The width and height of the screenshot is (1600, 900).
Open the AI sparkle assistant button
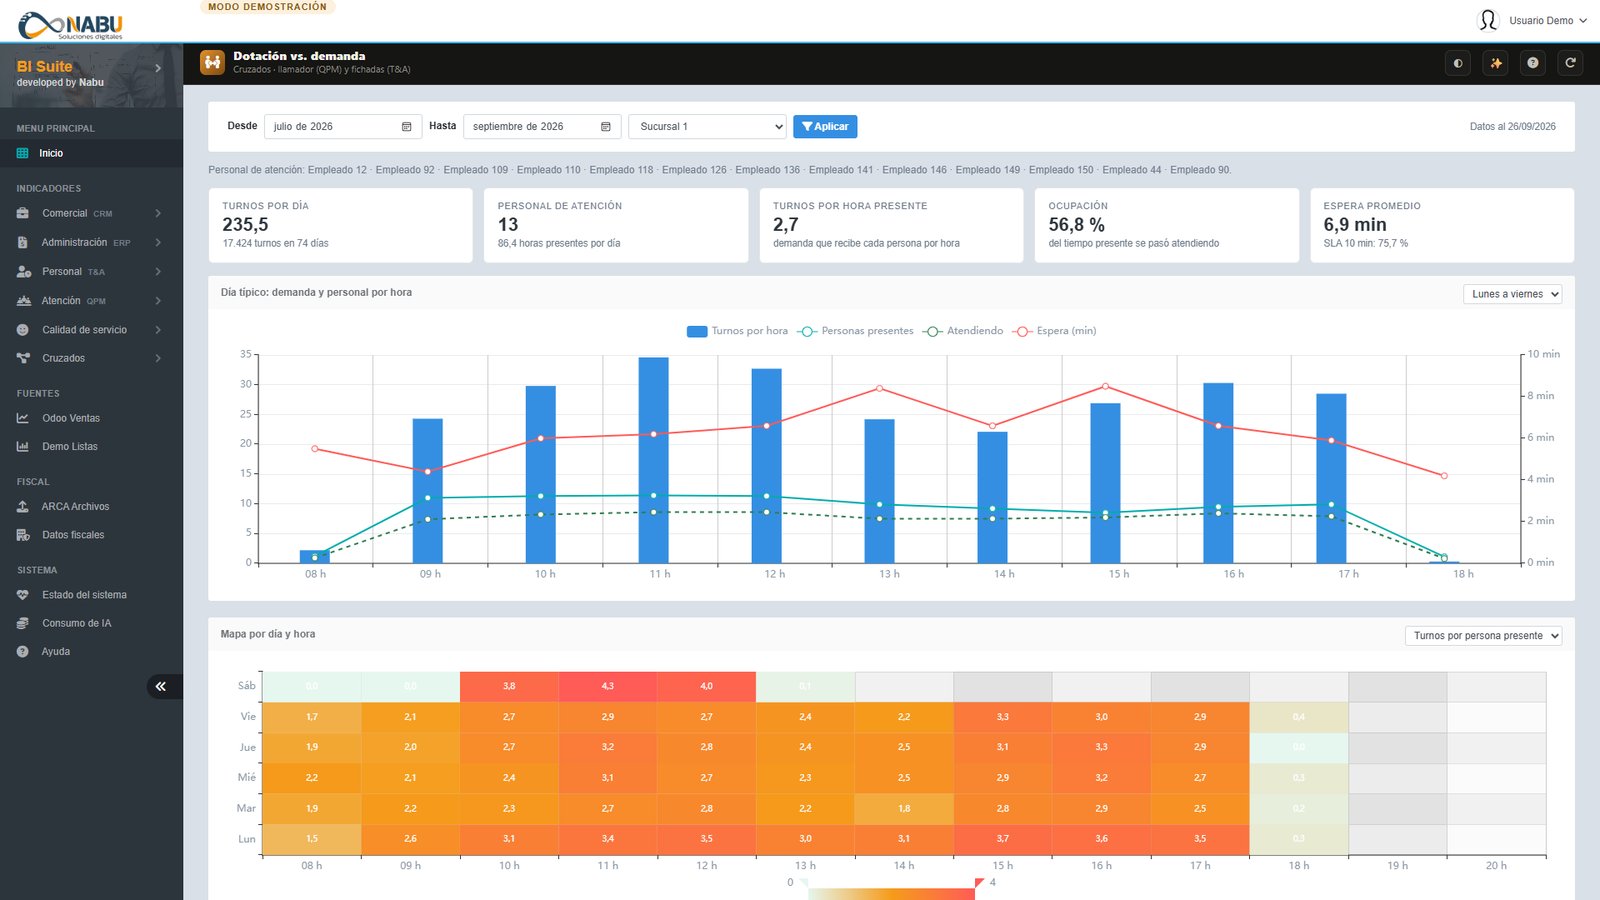pyautogui.click(x=1496, y=63)
